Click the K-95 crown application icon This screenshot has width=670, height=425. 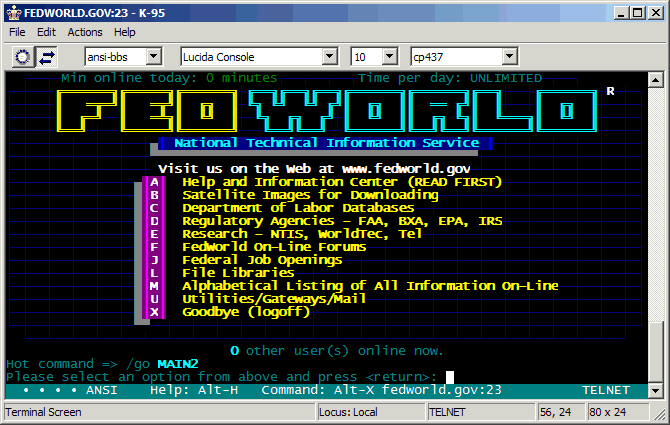(14, 13)
